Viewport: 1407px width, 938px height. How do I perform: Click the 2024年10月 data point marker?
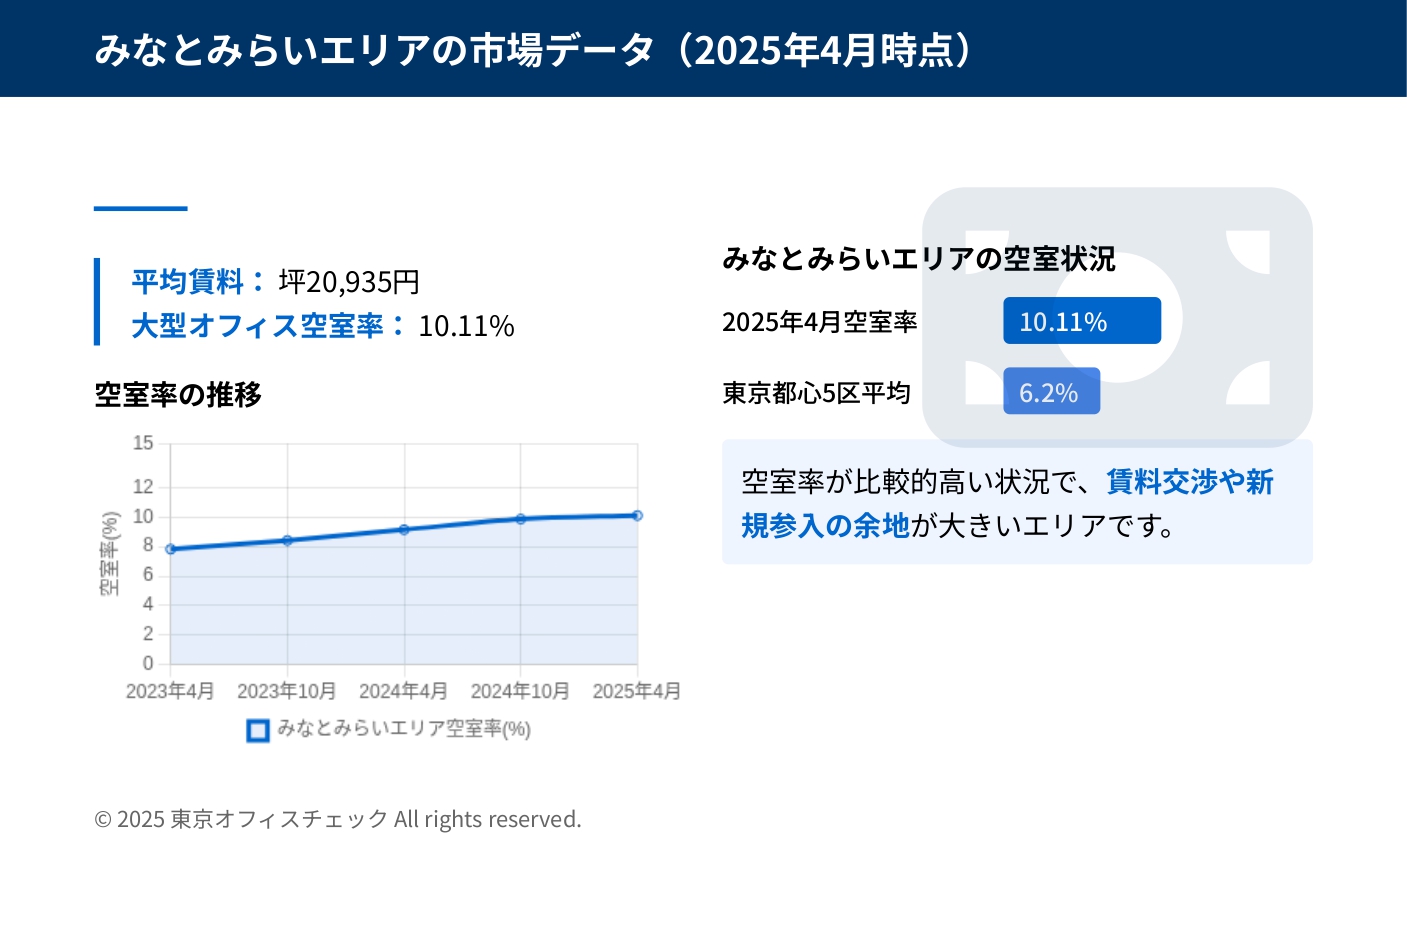[x=521, y=519]
